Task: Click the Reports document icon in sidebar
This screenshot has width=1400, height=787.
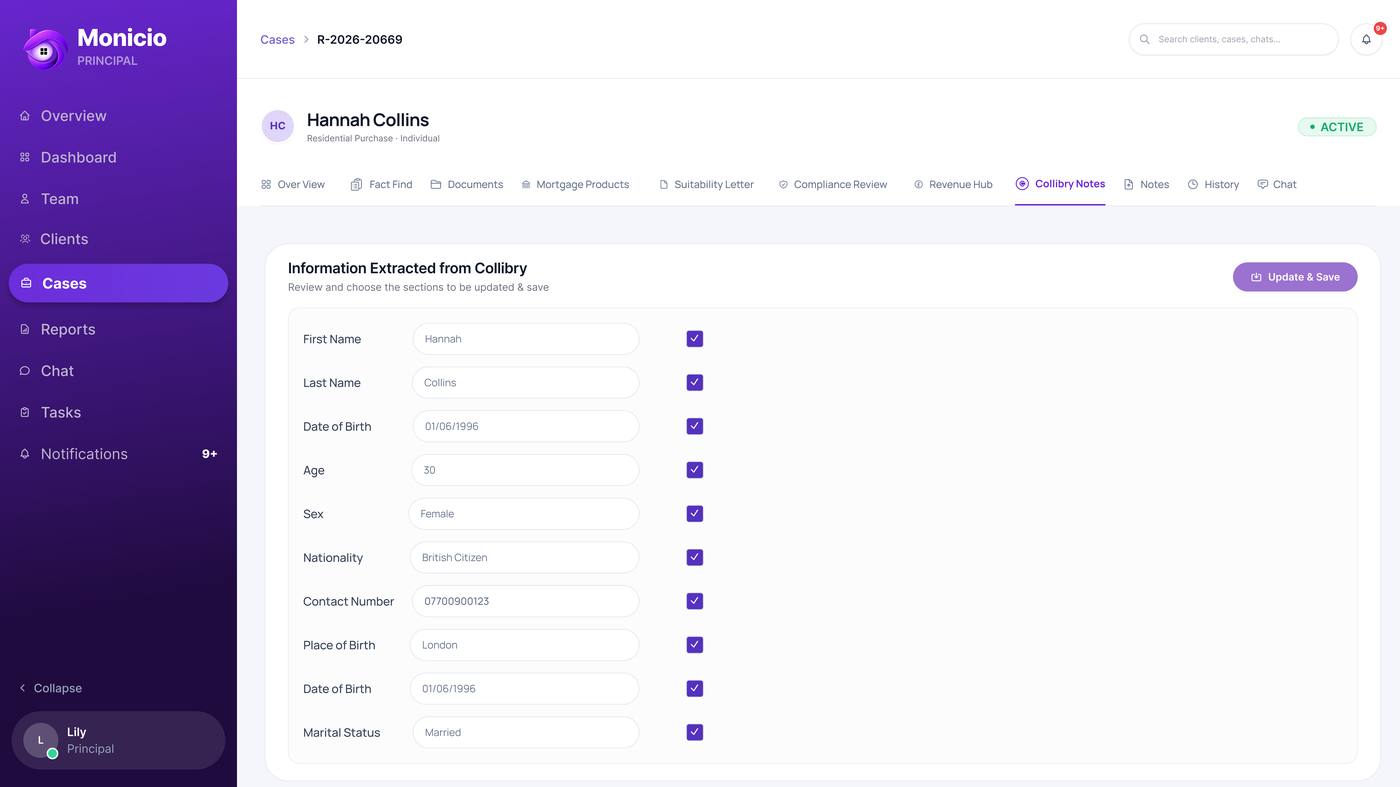Action: click(x=25, y=329)
